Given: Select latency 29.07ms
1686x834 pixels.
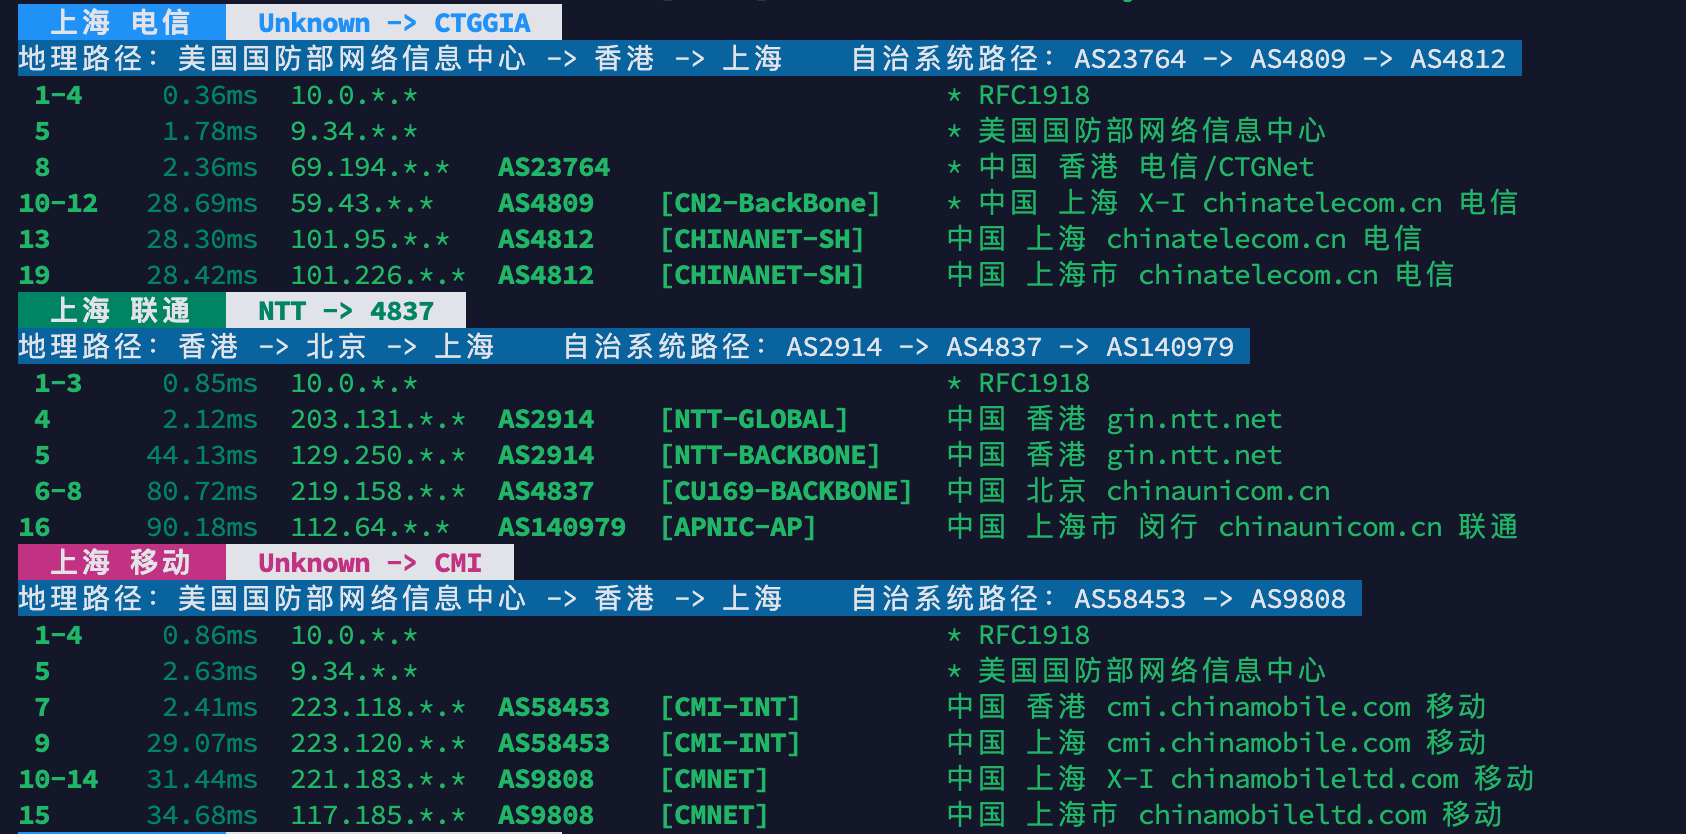Looking at the screenshot, I should tap(202, 742).
